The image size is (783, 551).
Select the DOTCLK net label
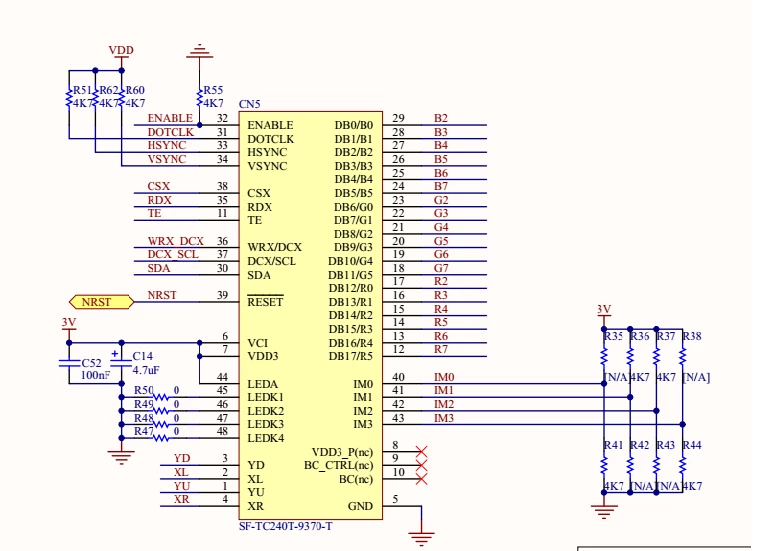click(171, 132)
